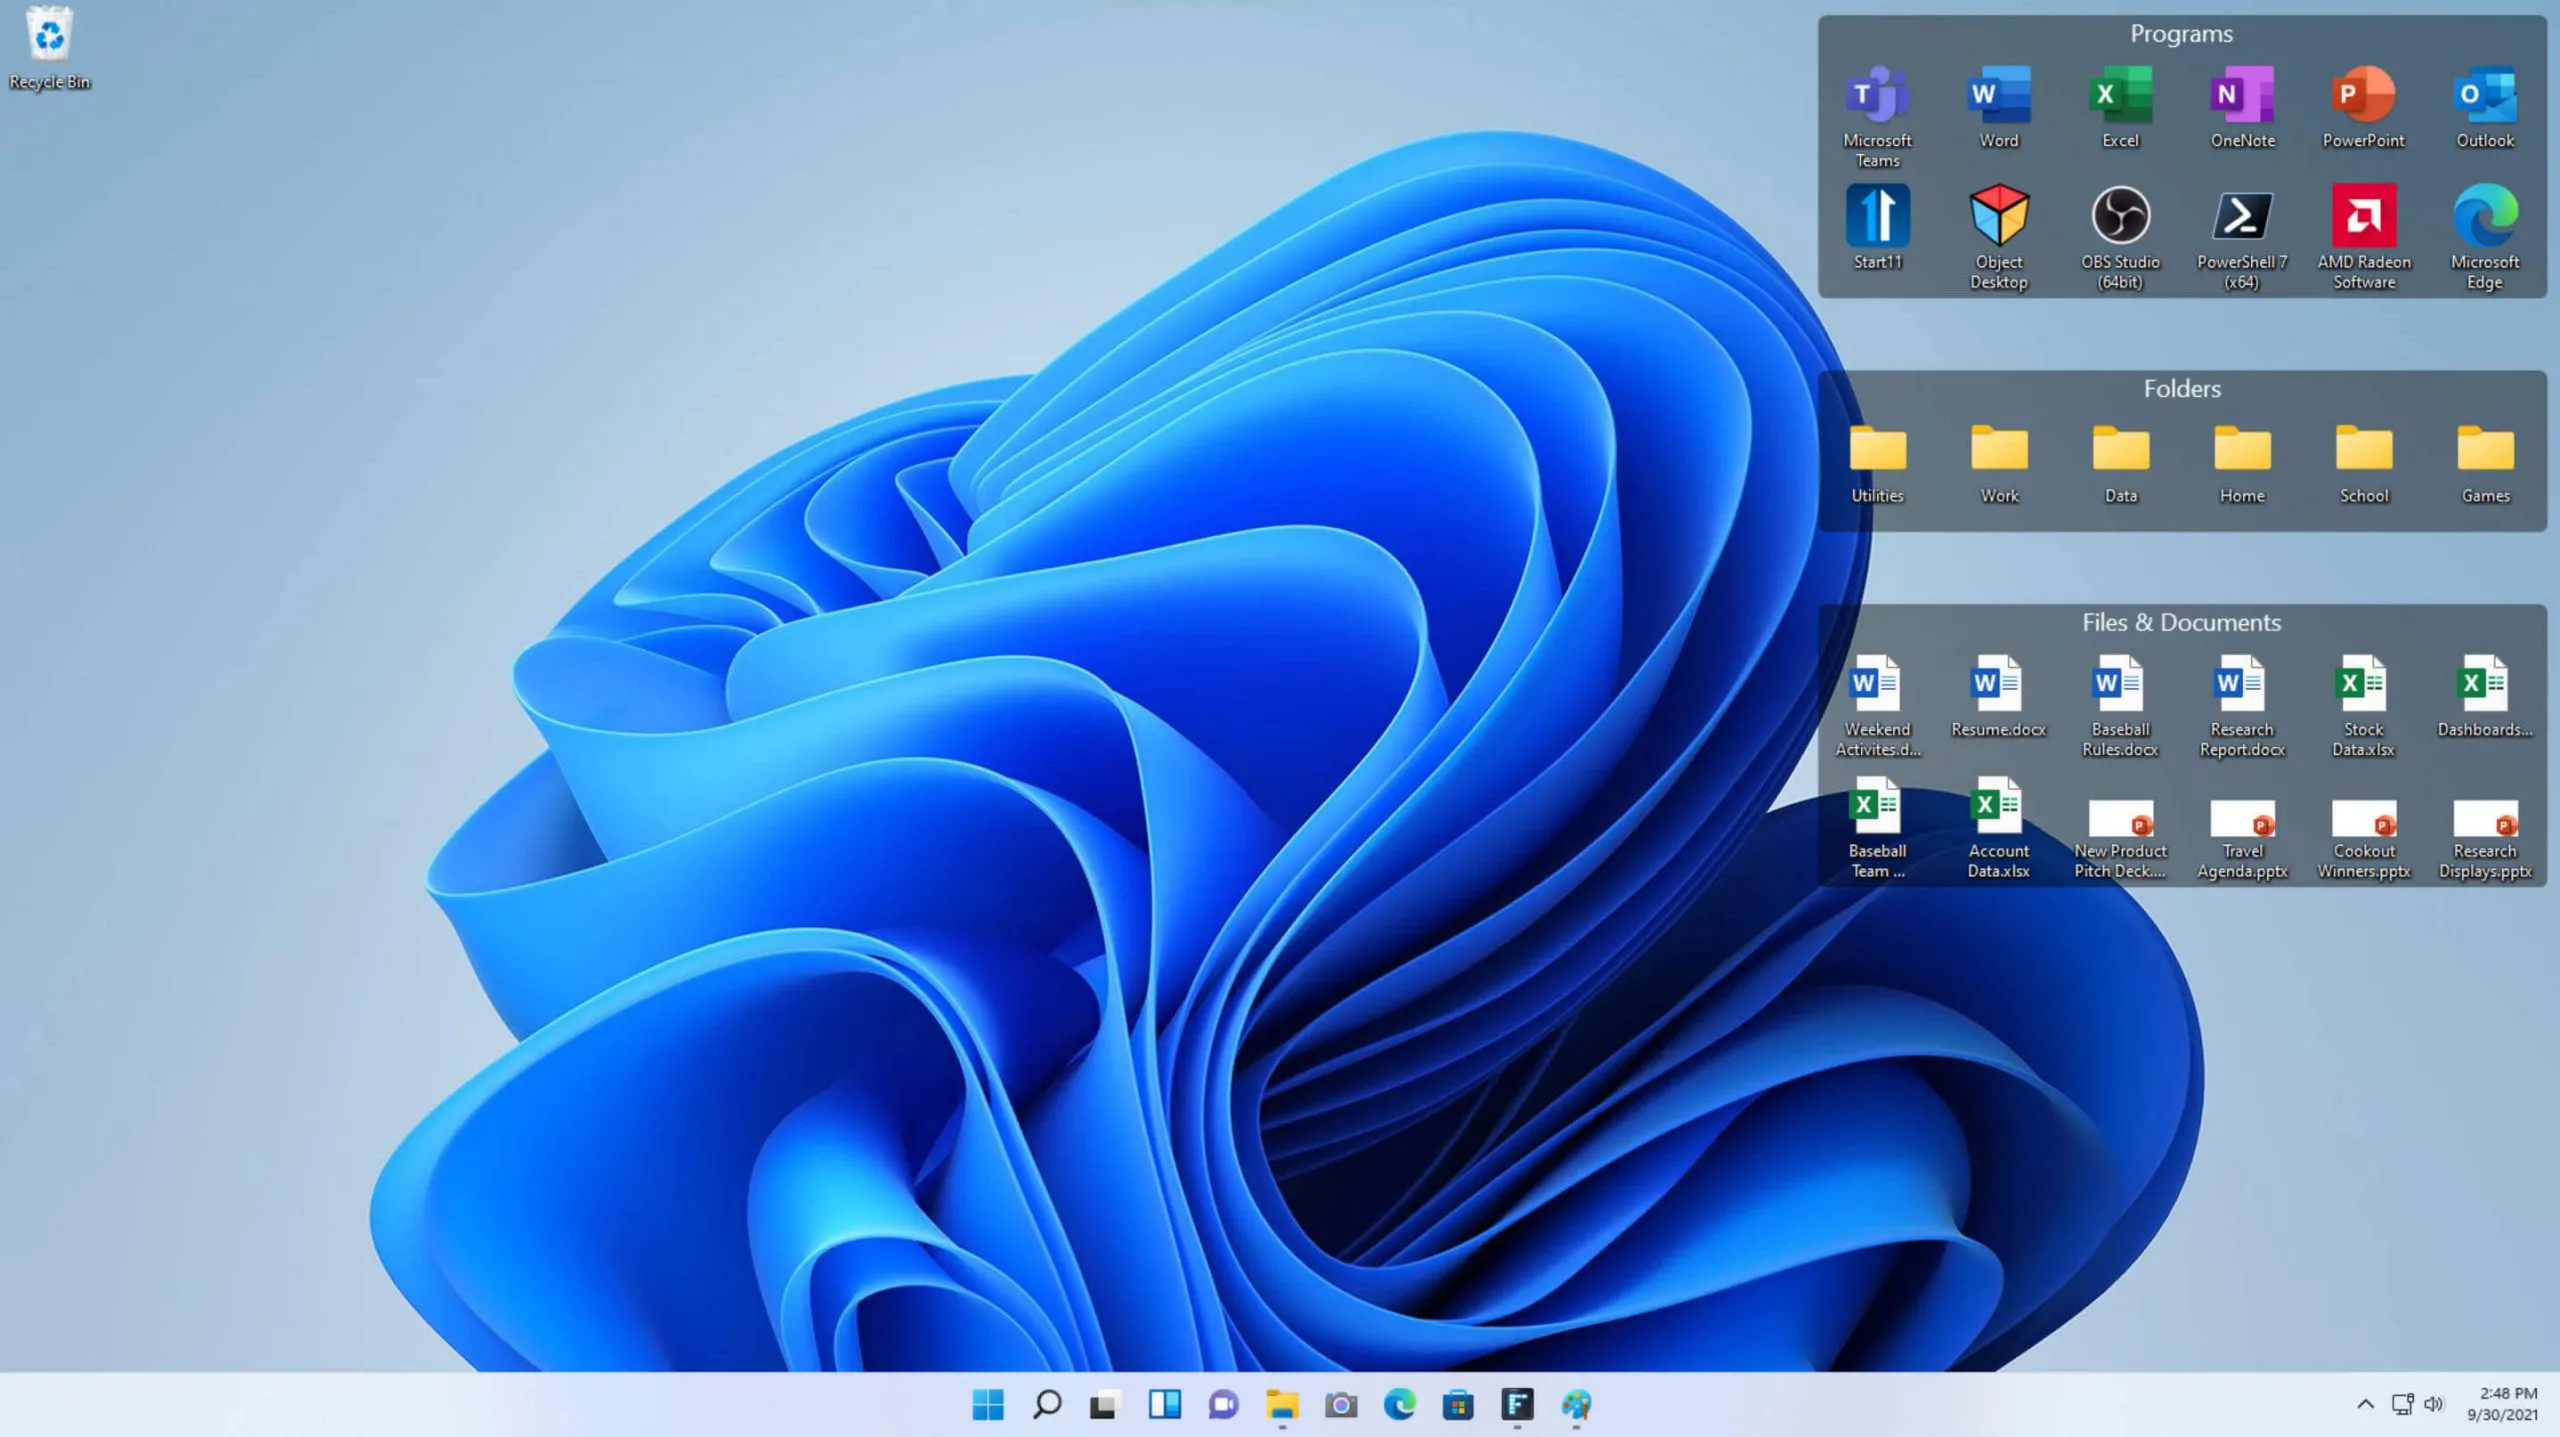The height and width of the screenshot is (1437, 2560).
Task: Click the Files & Documents section header
Action: point(2182,621)
